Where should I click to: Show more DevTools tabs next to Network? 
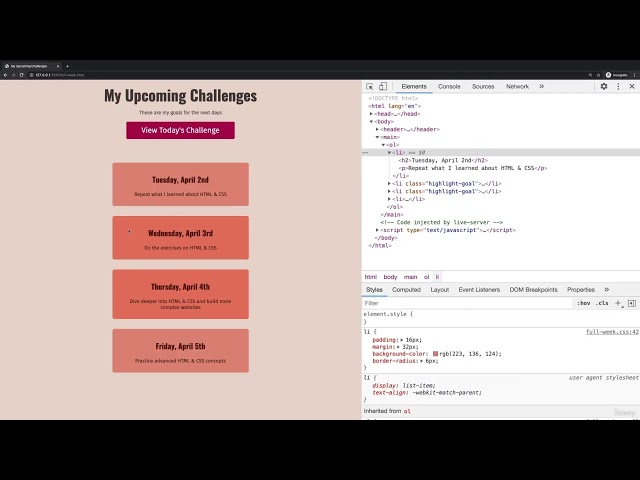(542, 87)
